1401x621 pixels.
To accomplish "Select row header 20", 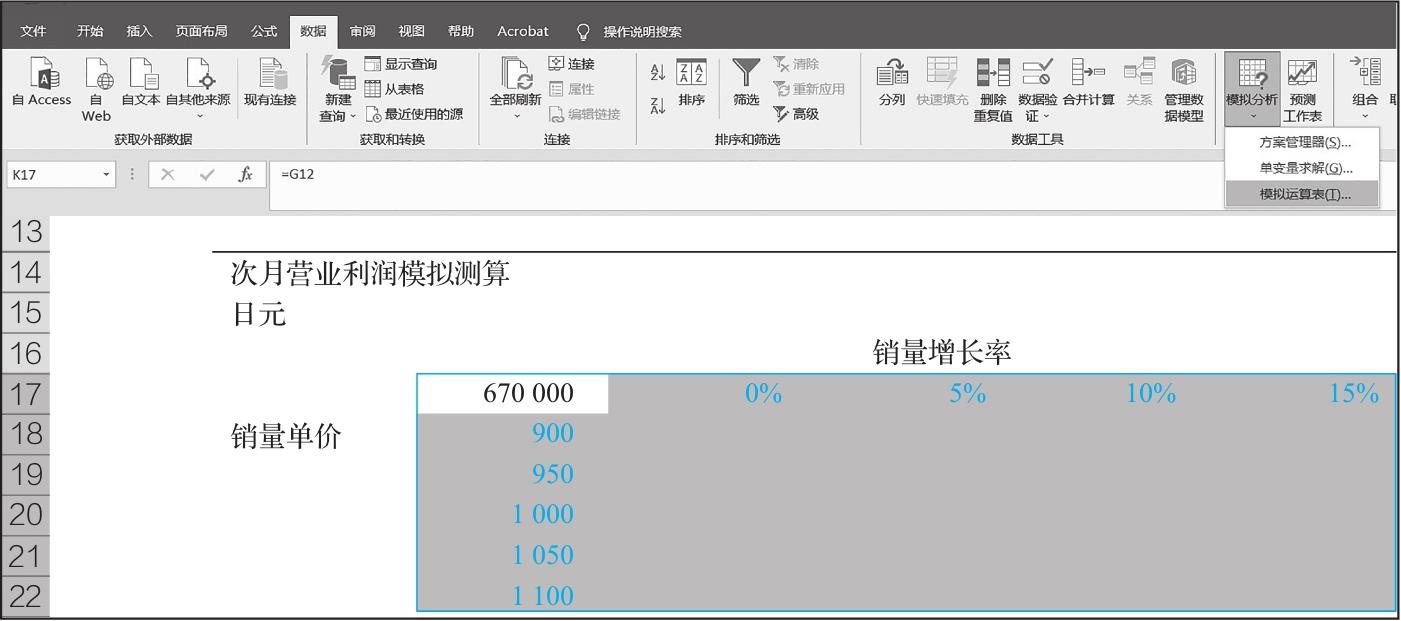I will click(x=25, y=514).
